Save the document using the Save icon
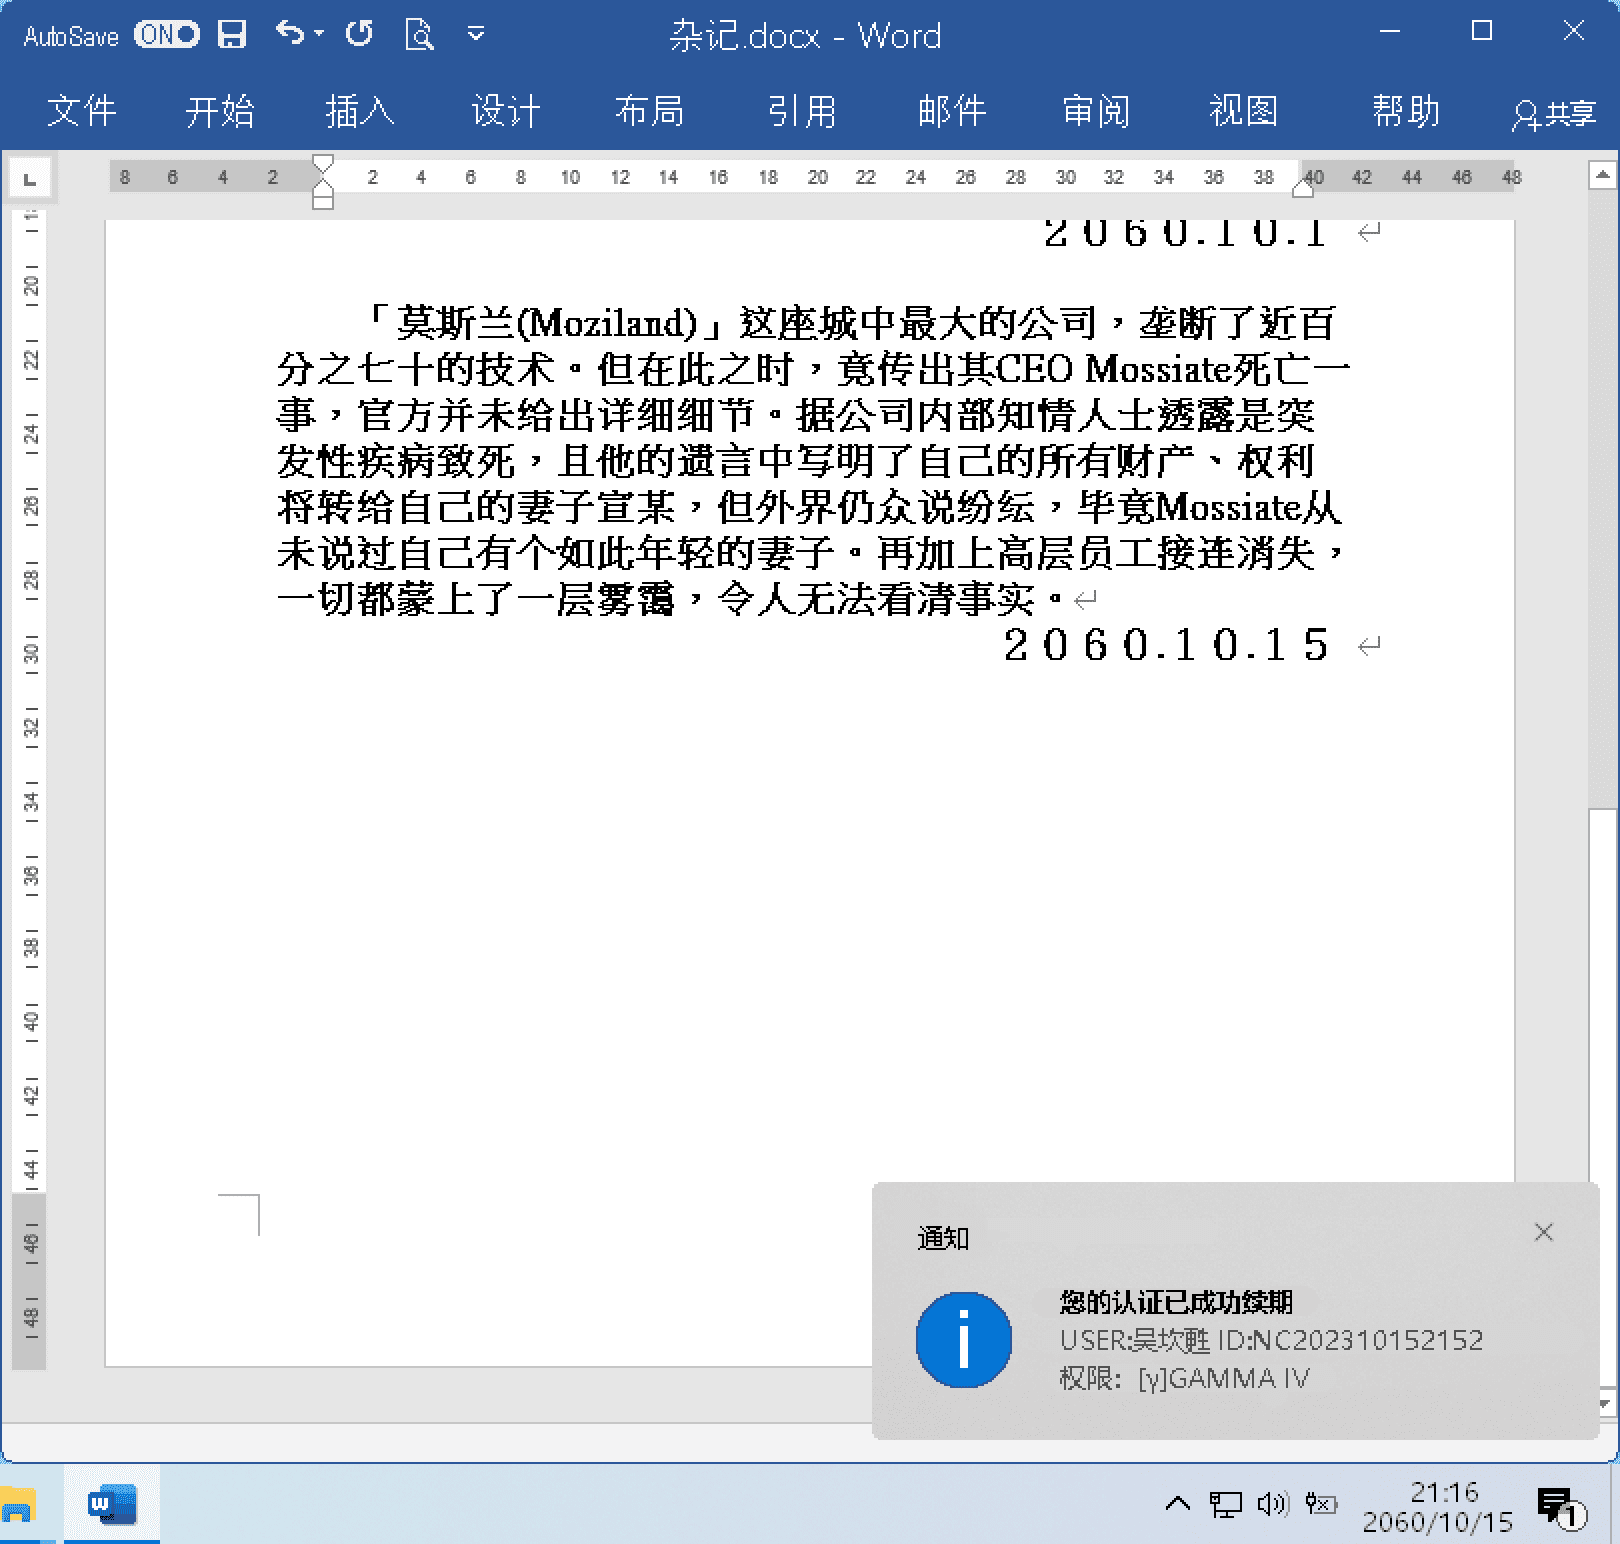1620x1544 pixels. tap(233, 33)
